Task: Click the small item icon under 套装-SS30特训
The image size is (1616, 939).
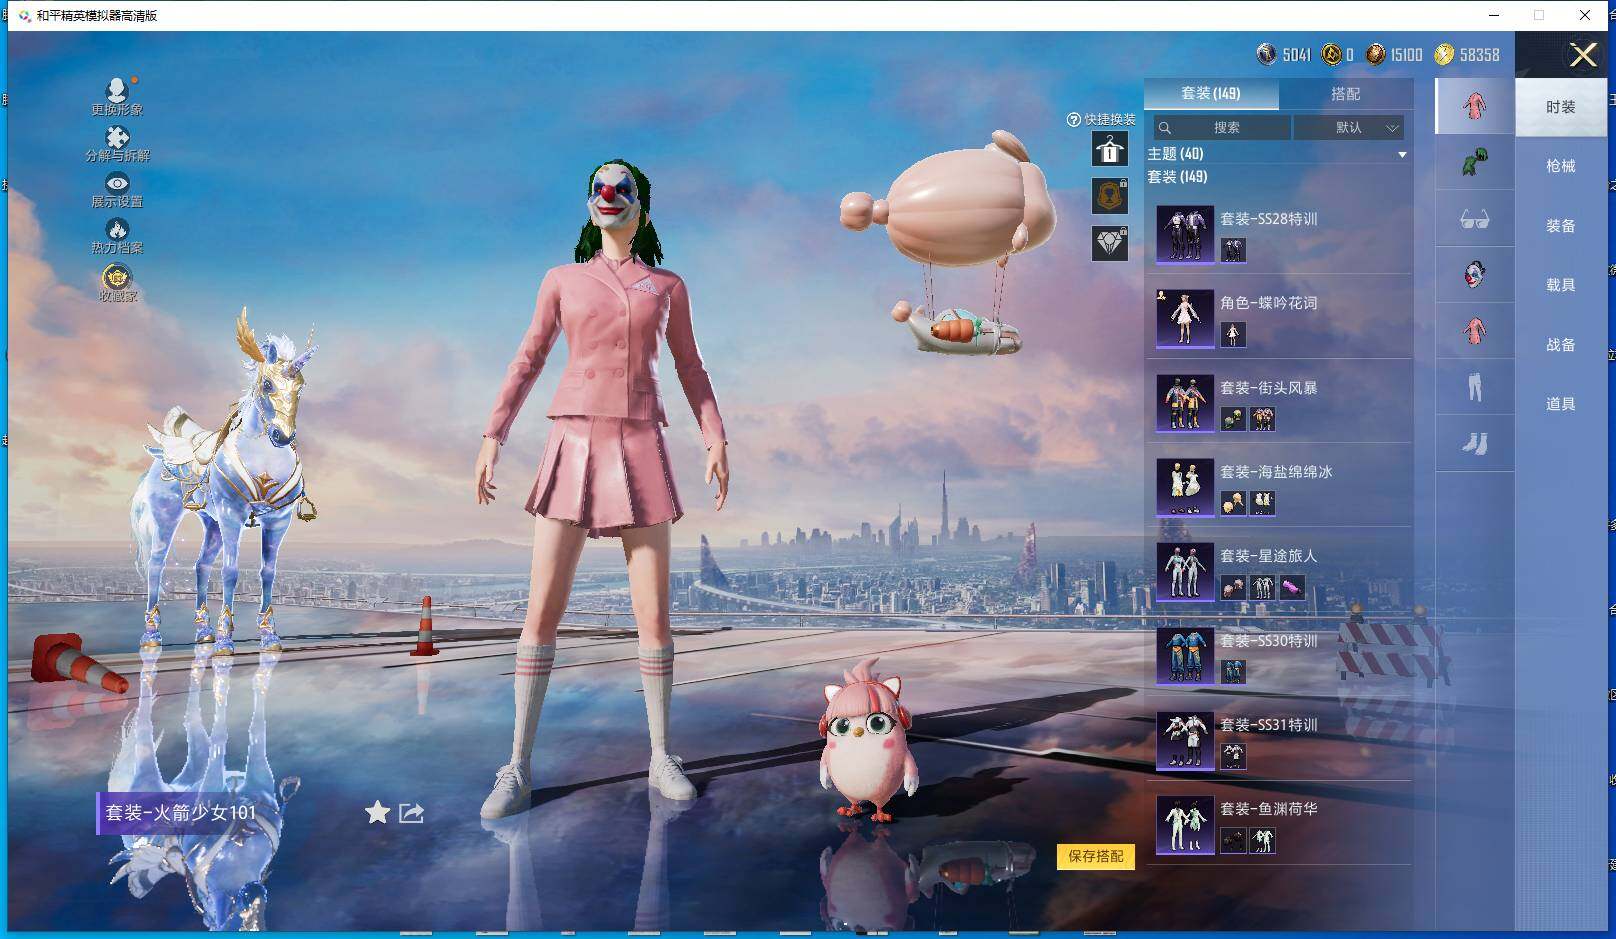Action: click(x=1233, y=672)
